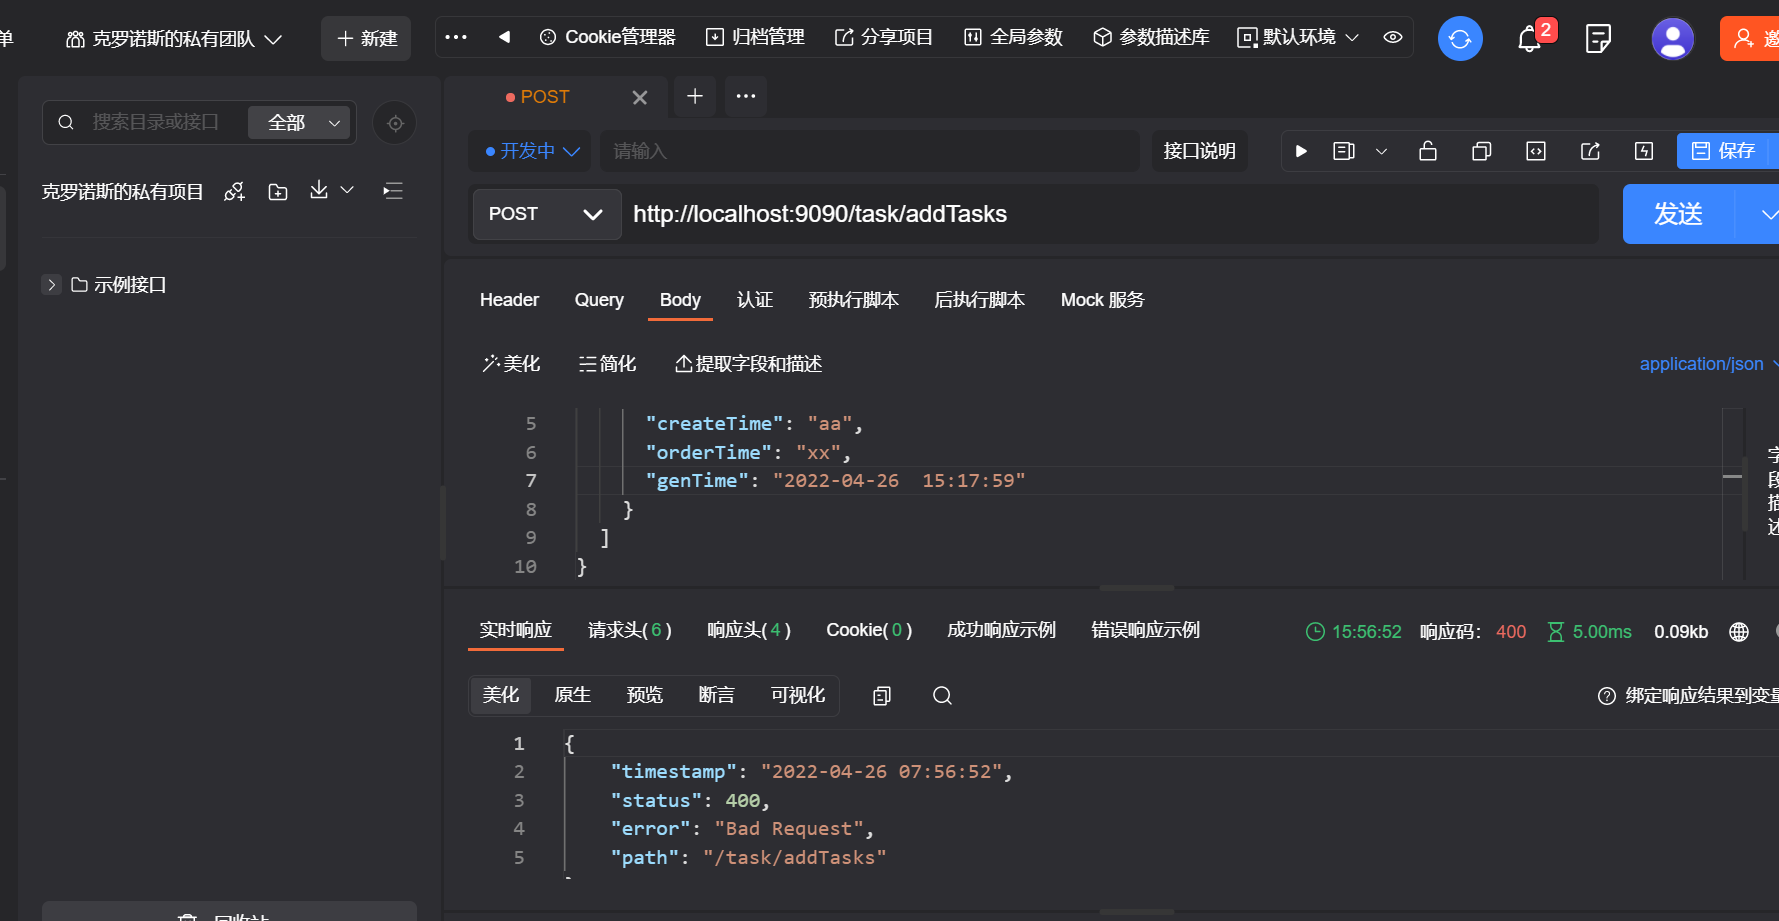Click the locate current interface crosshair icon
Viewport: 1779px width, 921px height.
click(395, 122)
